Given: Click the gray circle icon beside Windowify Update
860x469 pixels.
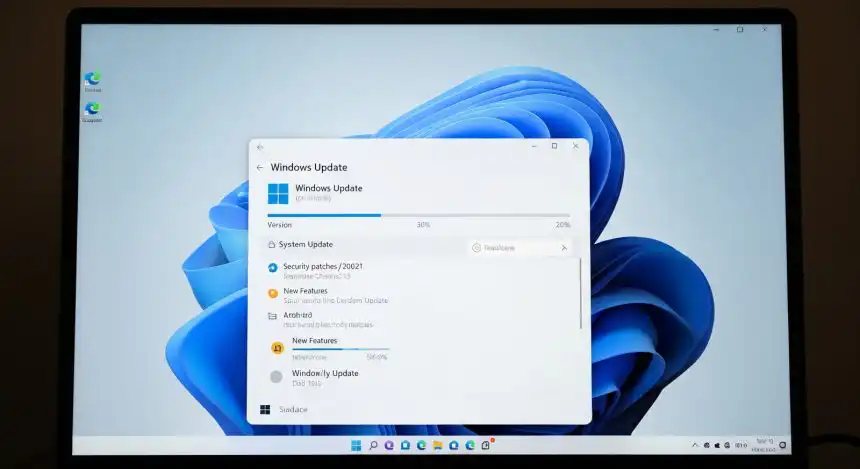Looking at the screenshot, I should (x=276, y=377).
